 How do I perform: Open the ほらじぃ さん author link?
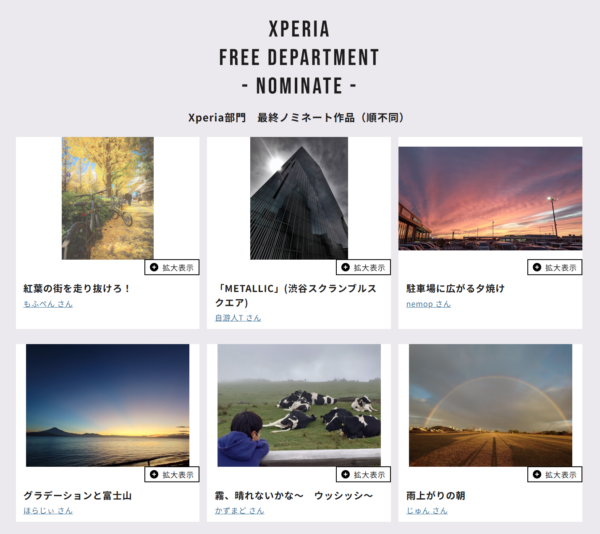[48, 510]
